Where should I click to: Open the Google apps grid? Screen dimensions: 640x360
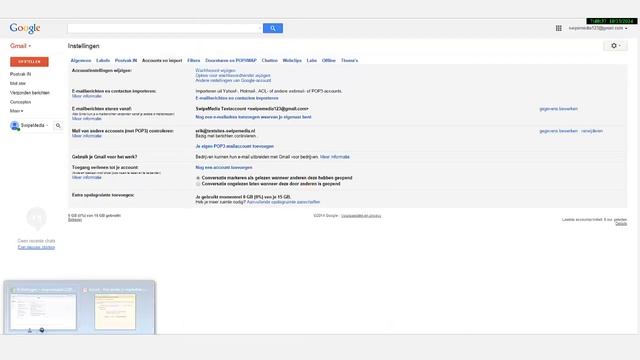(x=558, y=28)
